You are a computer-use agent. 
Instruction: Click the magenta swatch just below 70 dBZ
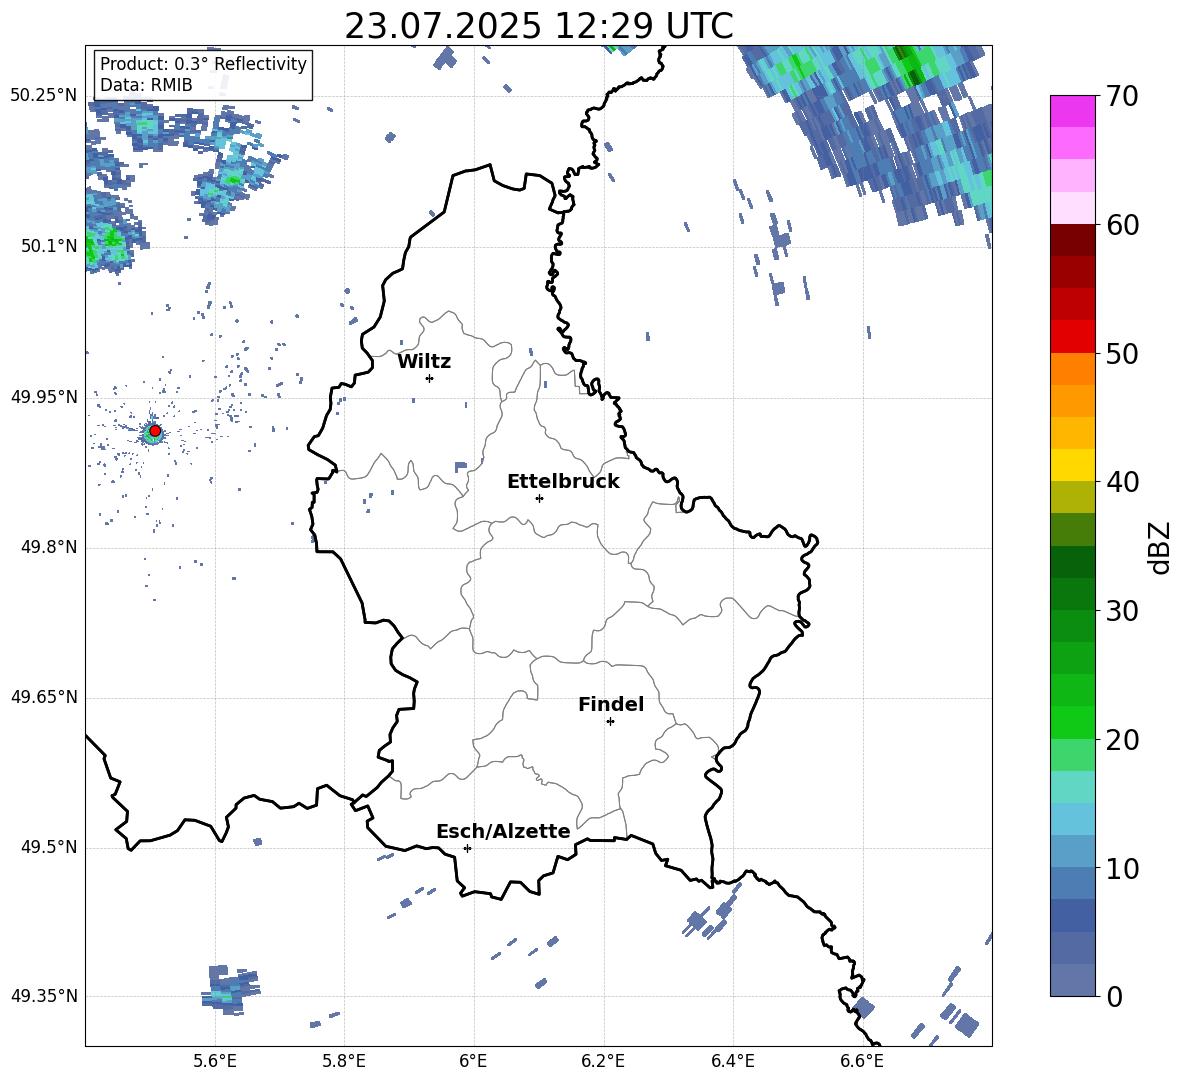pyautogui.click(x=1072, y=112)
